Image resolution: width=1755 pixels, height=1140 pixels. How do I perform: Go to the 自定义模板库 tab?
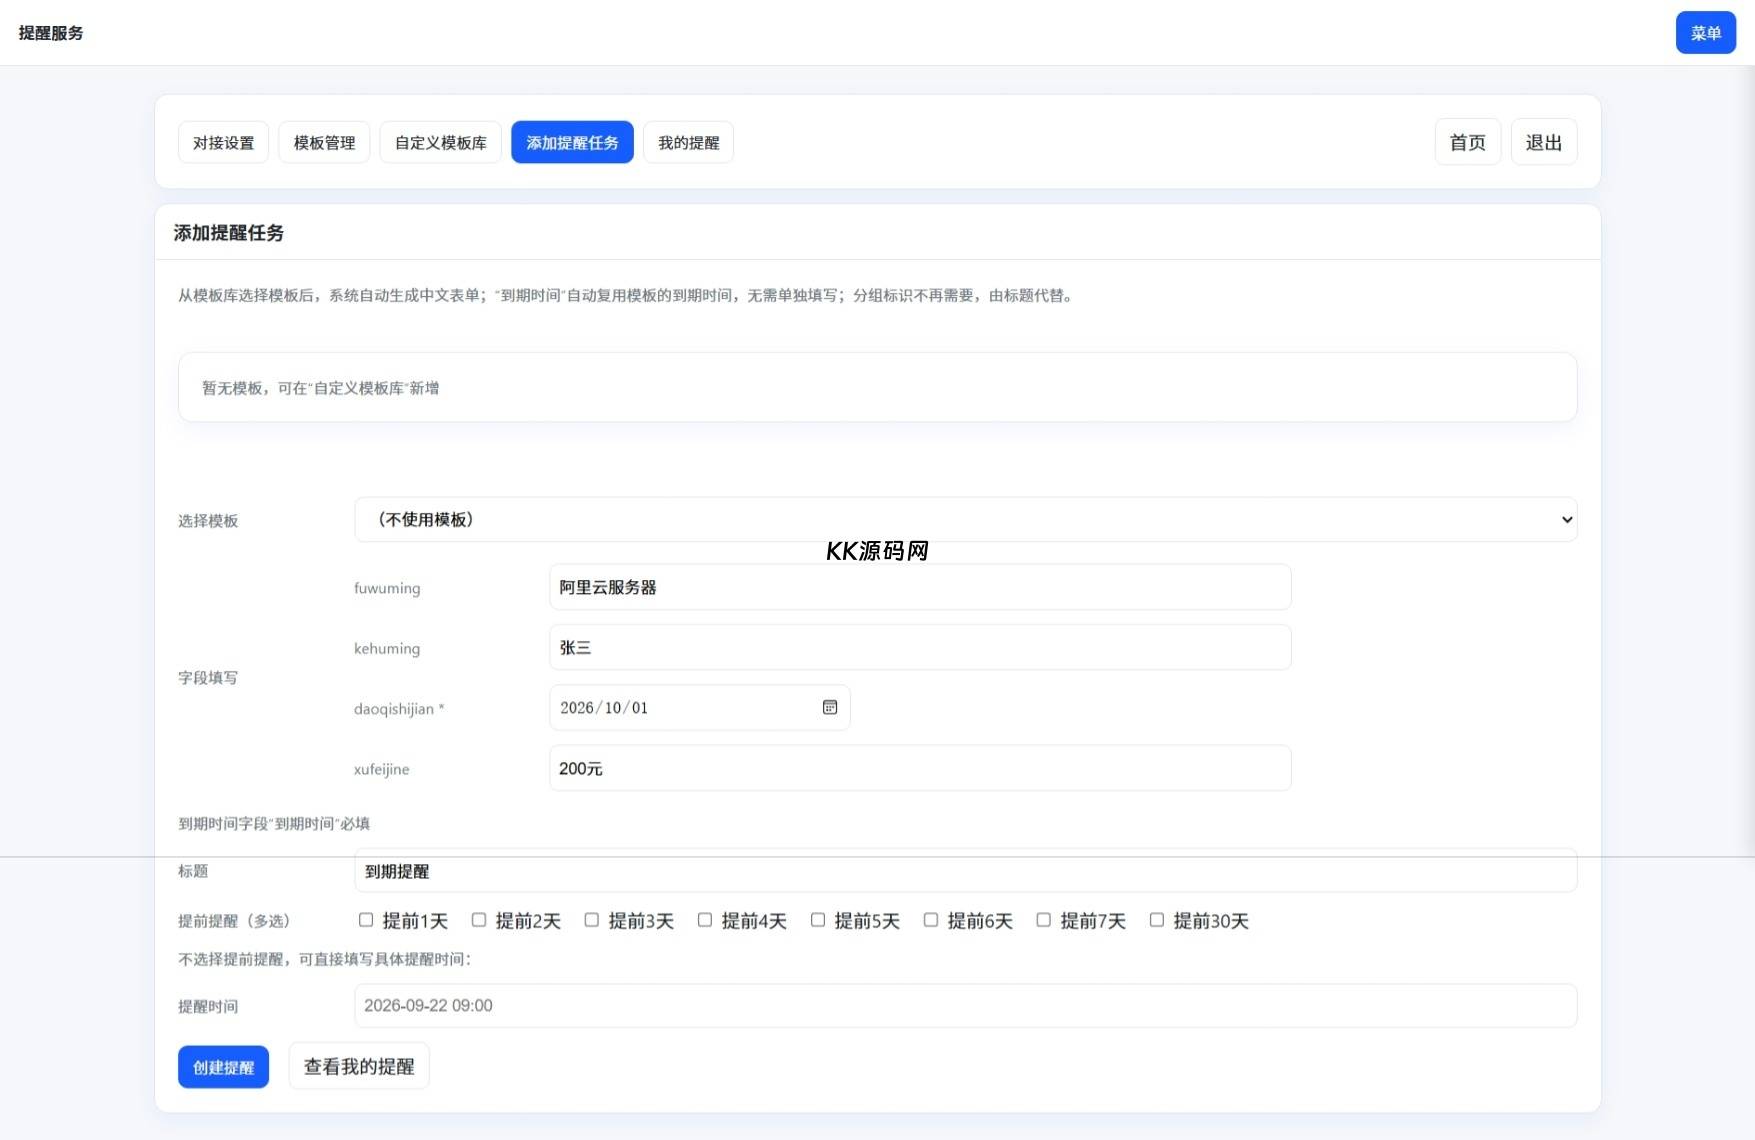[440, 142]
